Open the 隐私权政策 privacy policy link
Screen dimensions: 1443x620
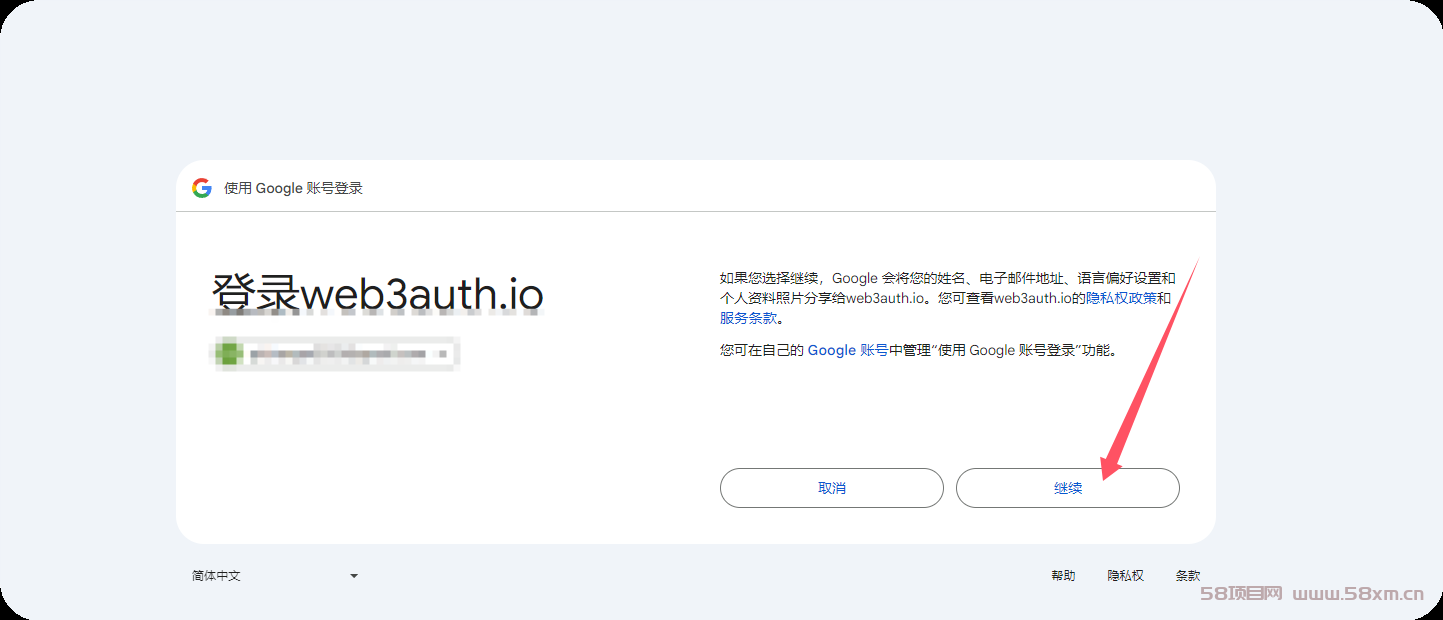(x=1122, y=298)
